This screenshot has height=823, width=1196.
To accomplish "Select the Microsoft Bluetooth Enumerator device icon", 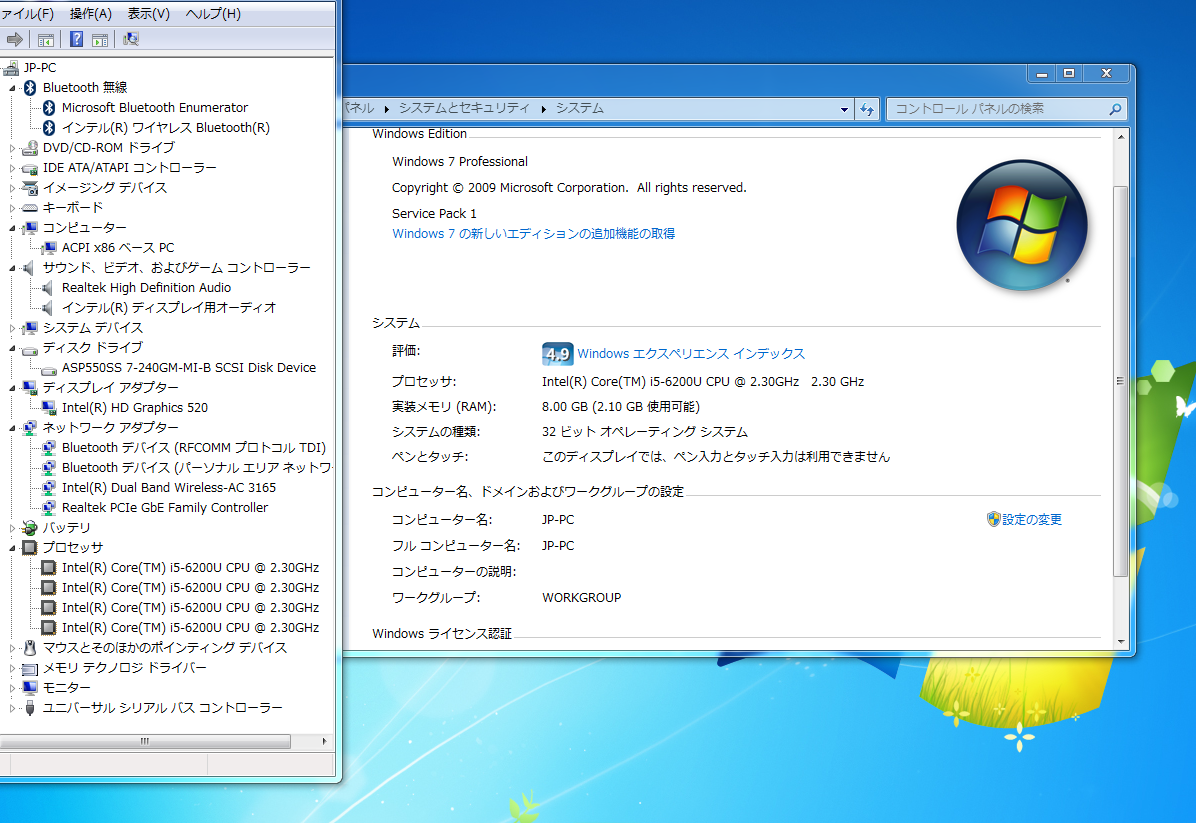I will 49,108.
